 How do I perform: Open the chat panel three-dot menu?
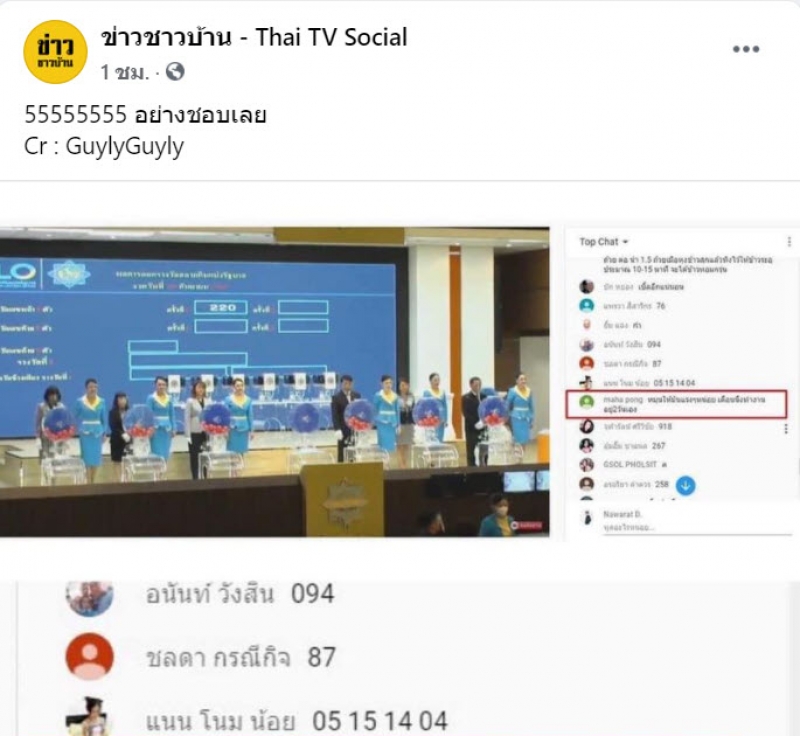[x=789, y=242]
